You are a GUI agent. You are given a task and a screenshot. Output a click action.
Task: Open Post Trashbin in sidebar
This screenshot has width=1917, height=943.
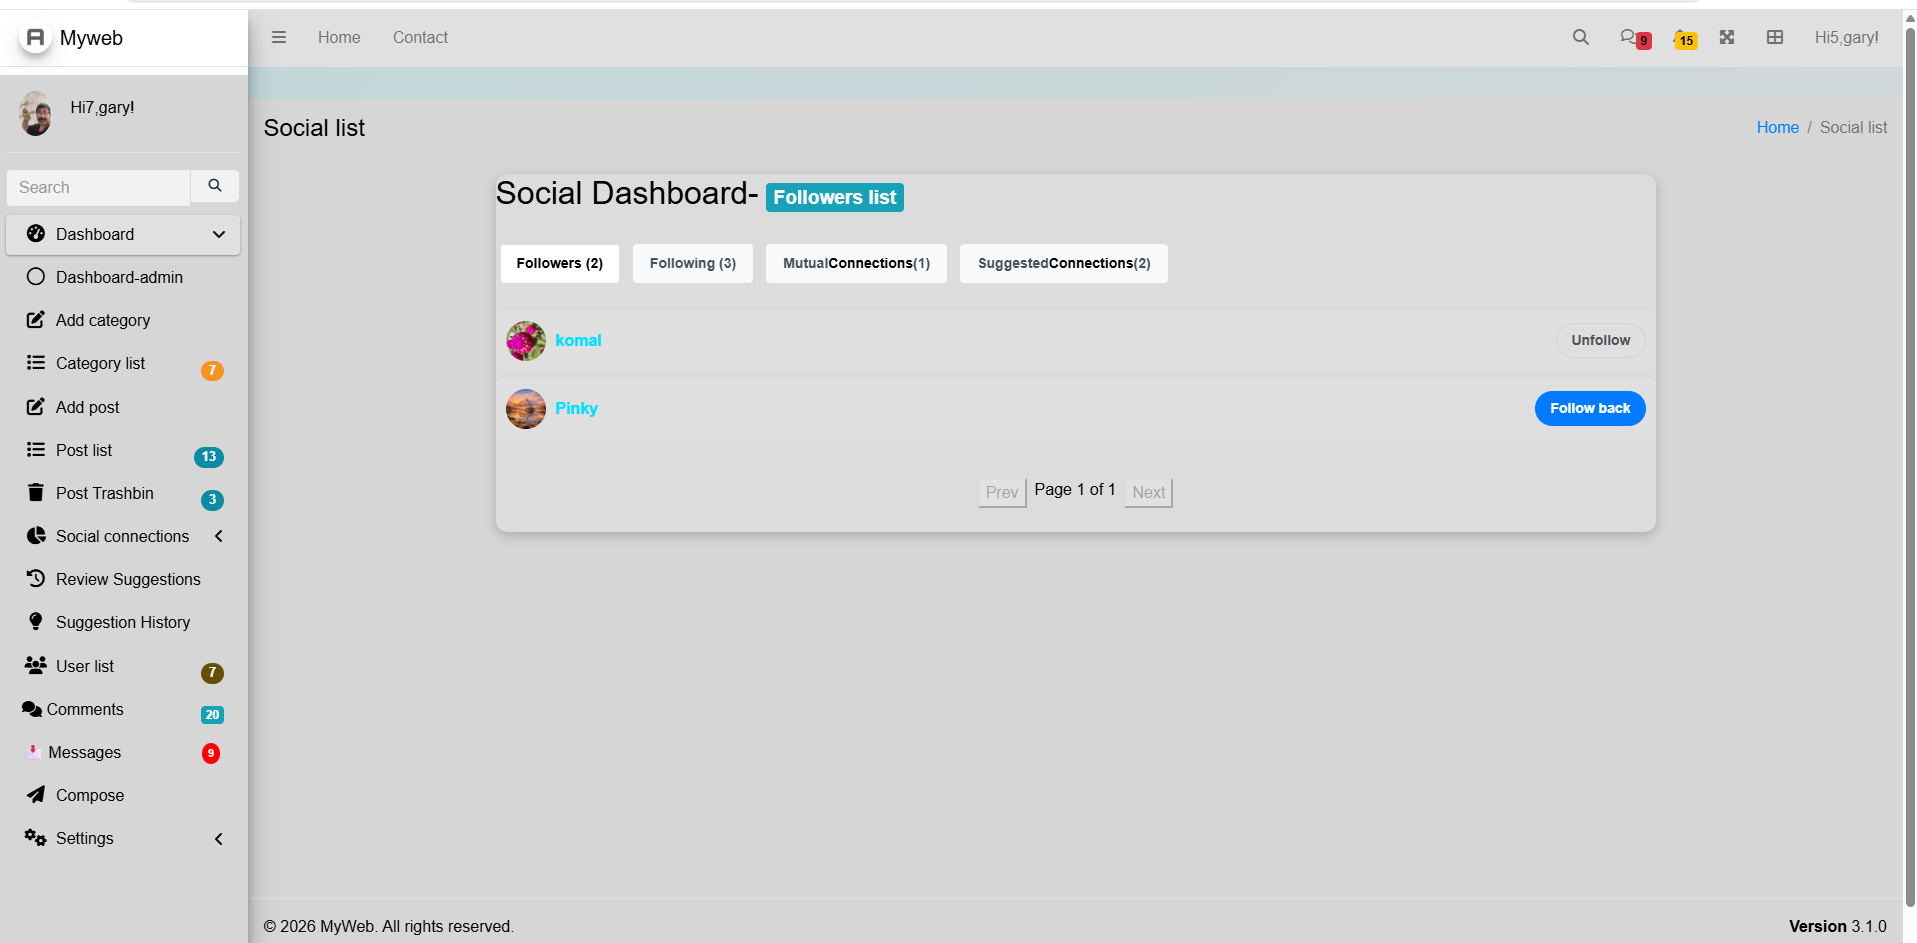coord(123,493)
